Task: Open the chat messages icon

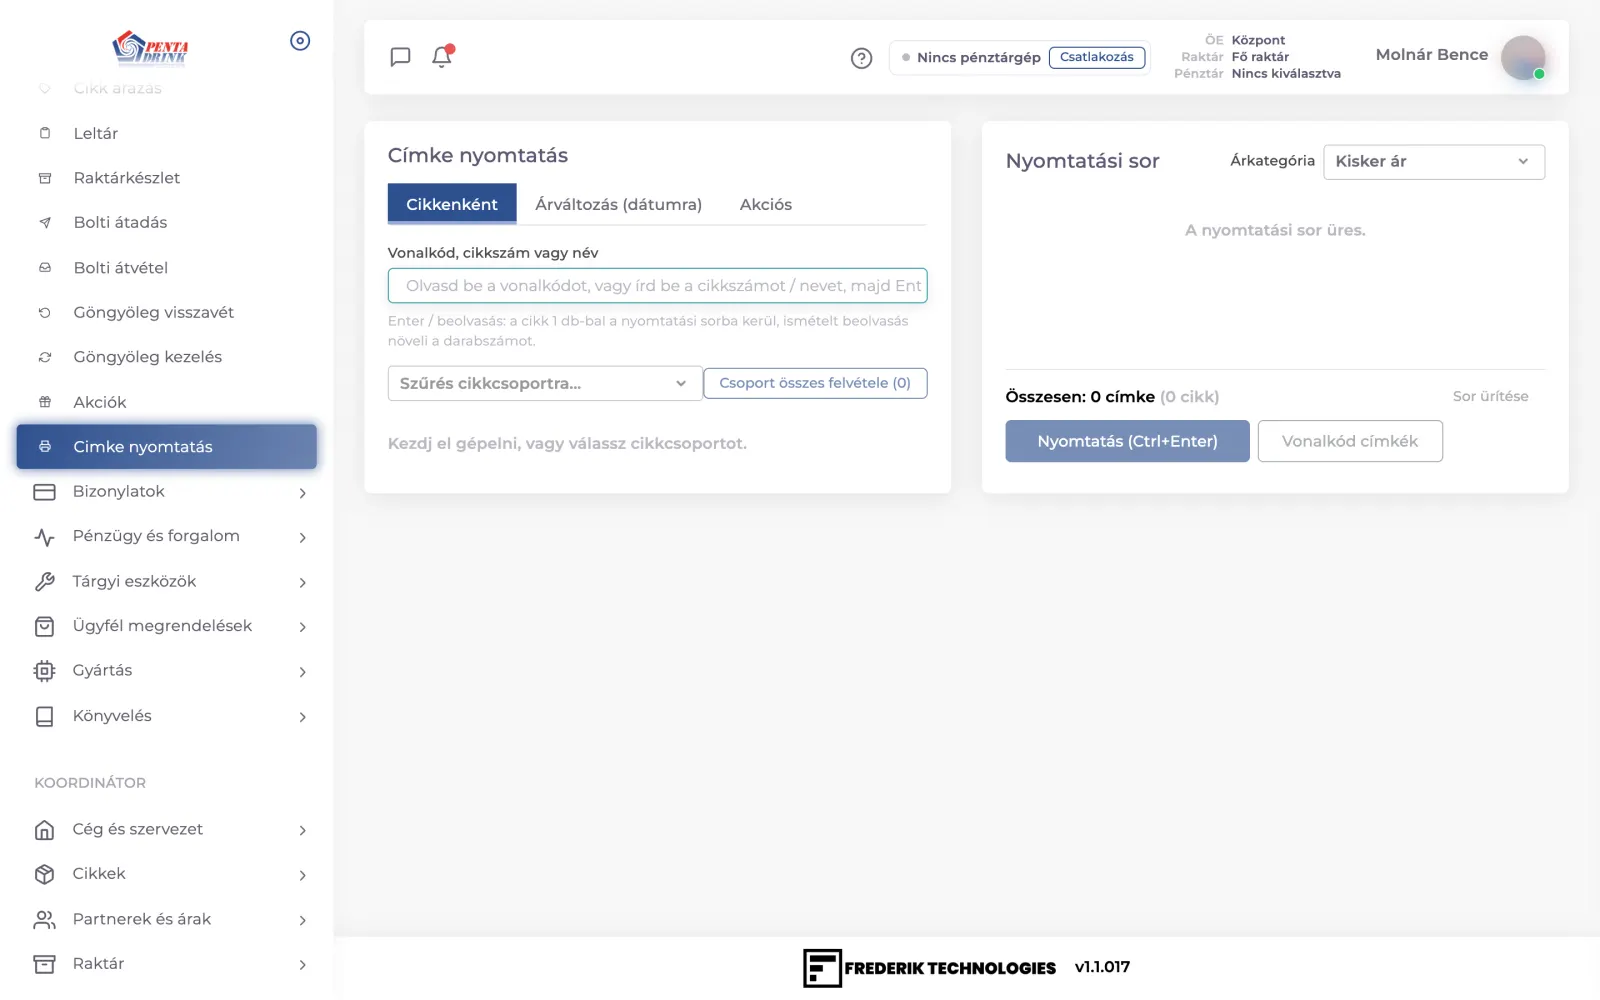Action: [x=400, y=57]
